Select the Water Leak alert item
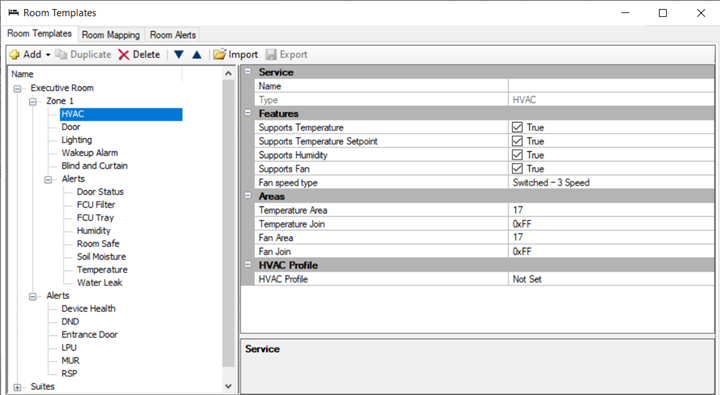Screen dimensions: 720x395 (100, 283)
